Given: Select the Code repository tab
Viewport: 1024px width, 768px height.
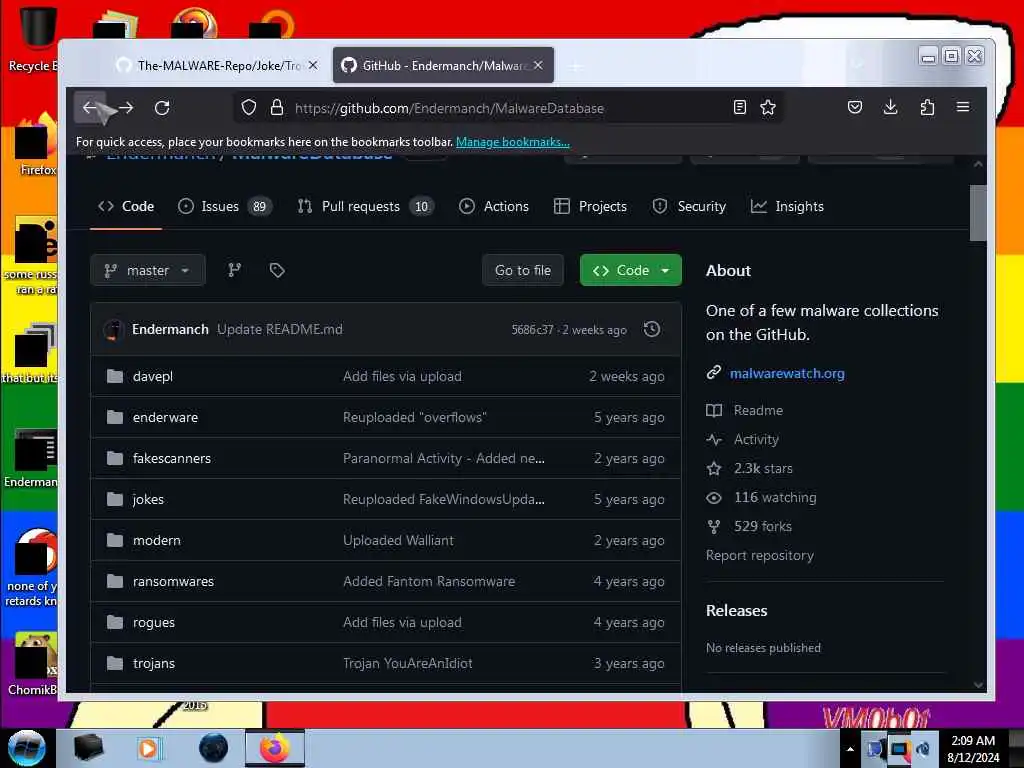Looking at the screenshot, I should (126, 206).
